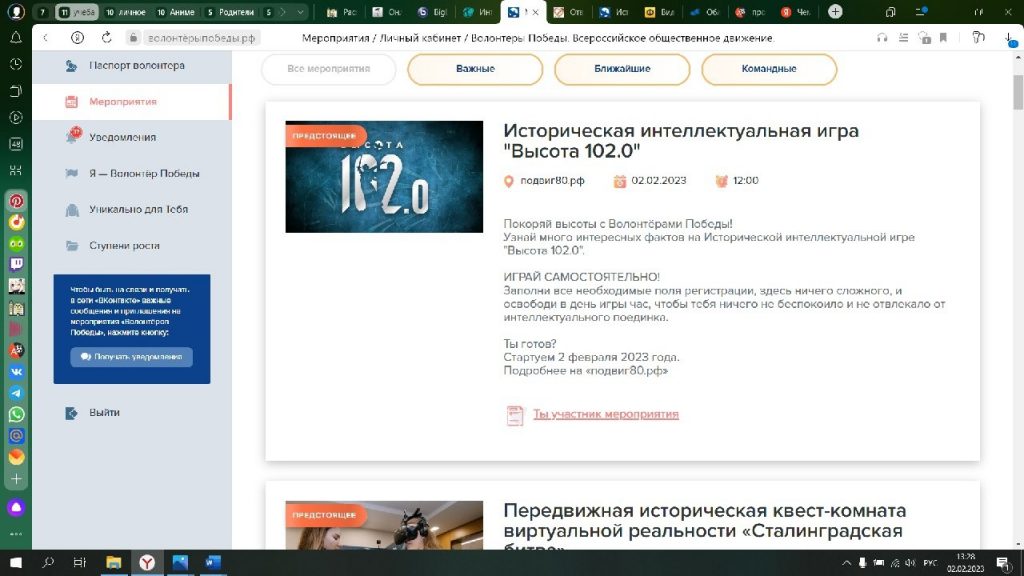Open the Windows Start menu
The height and width of the screenshot is (576, 1024).
point(16,562)
